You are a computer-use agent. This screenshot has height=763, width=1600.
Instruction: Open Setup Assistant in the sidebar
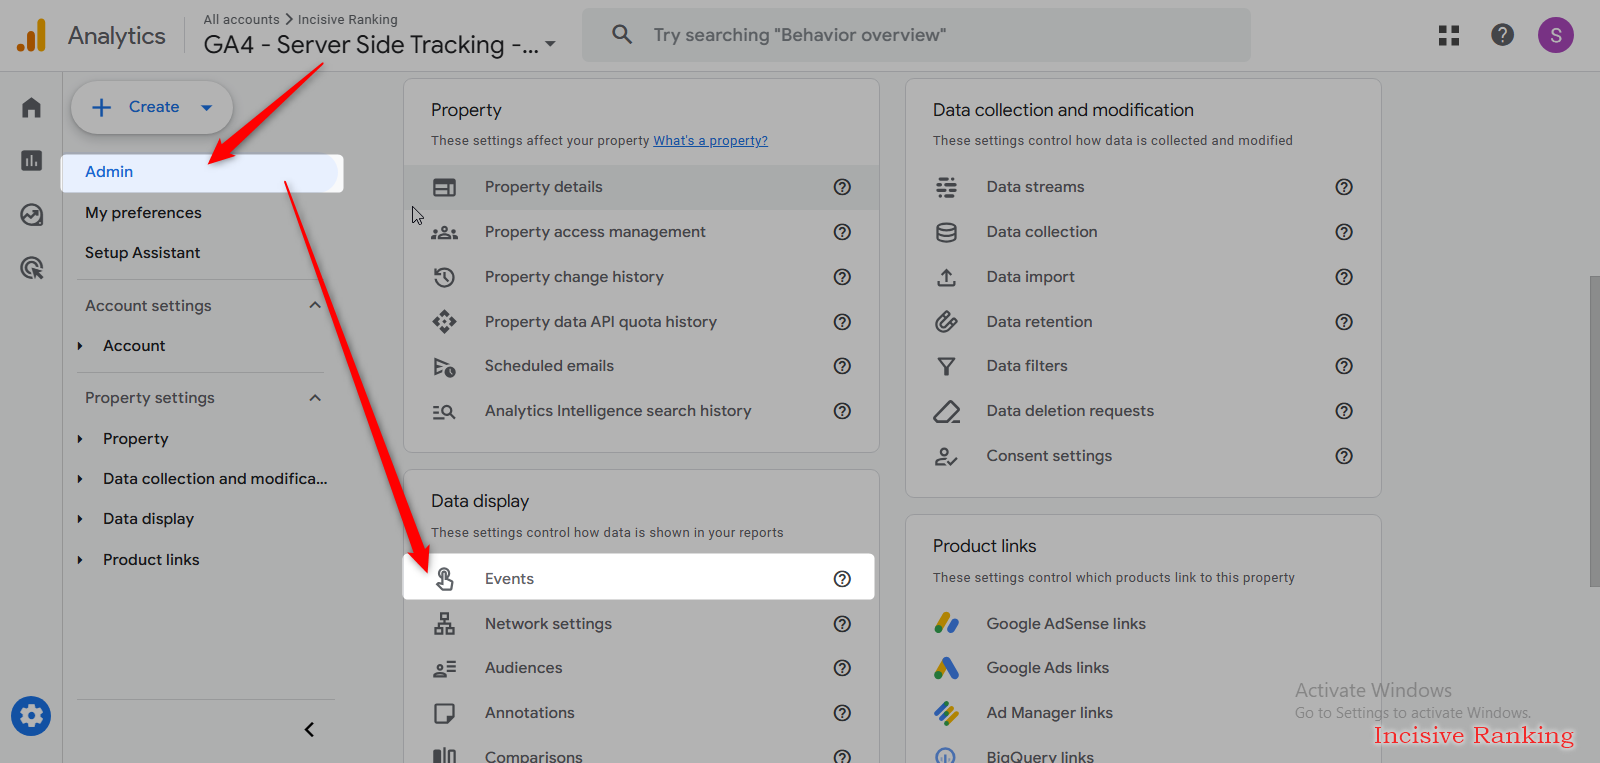(142, 253)
